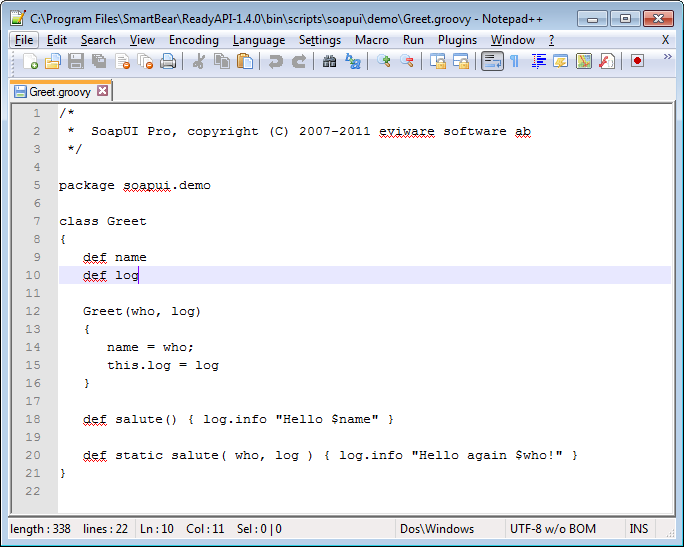Expand hidden toolbar buttons chevron
This screenshot has width=684, height=547.
point(667,57)
